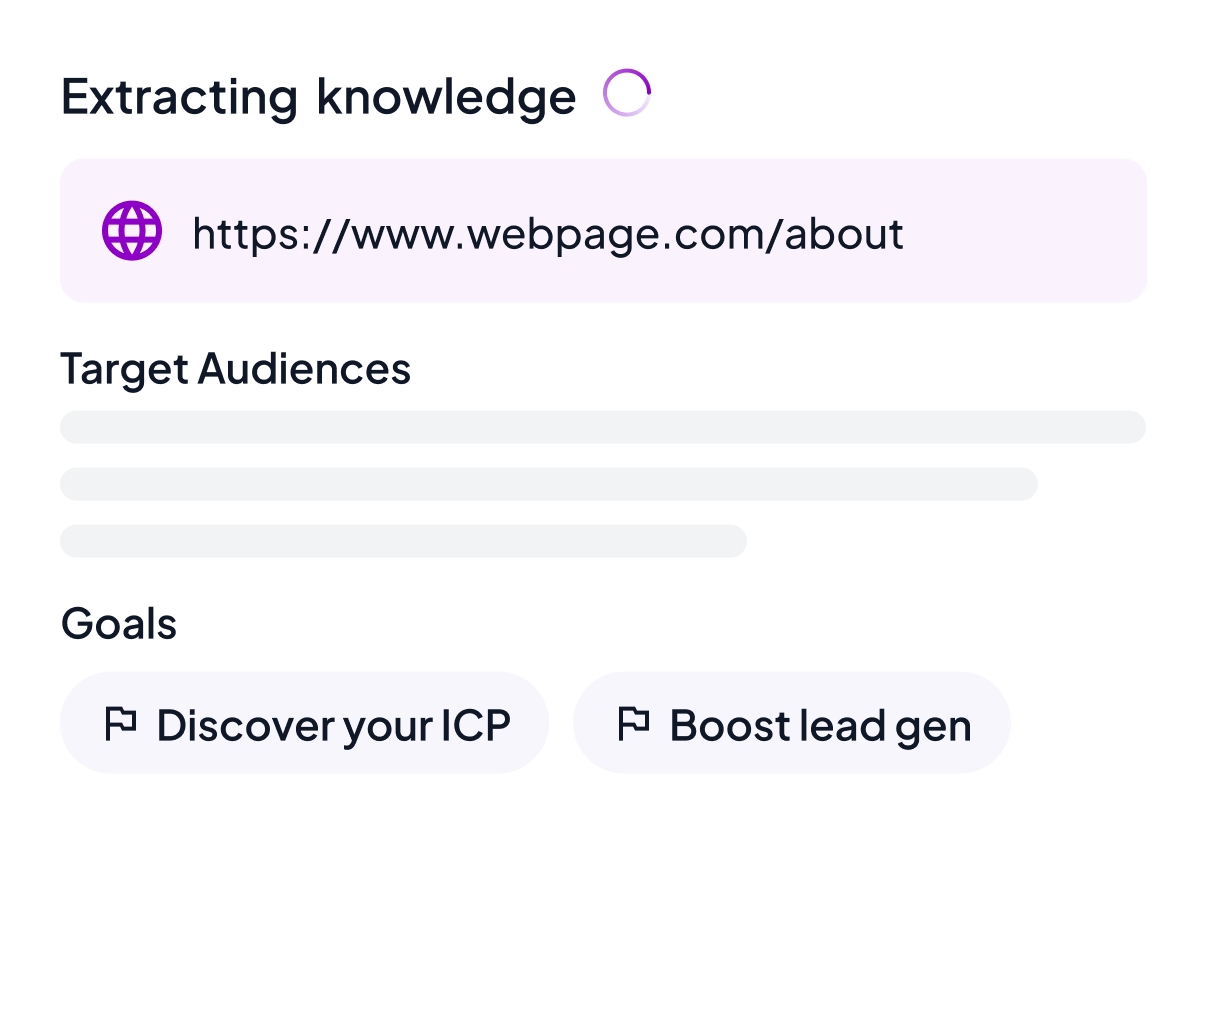Image resolution: width=1207 pixels, height=1024 pixels.
Task: Click the Target Audiences label
Action: [235, 369]
